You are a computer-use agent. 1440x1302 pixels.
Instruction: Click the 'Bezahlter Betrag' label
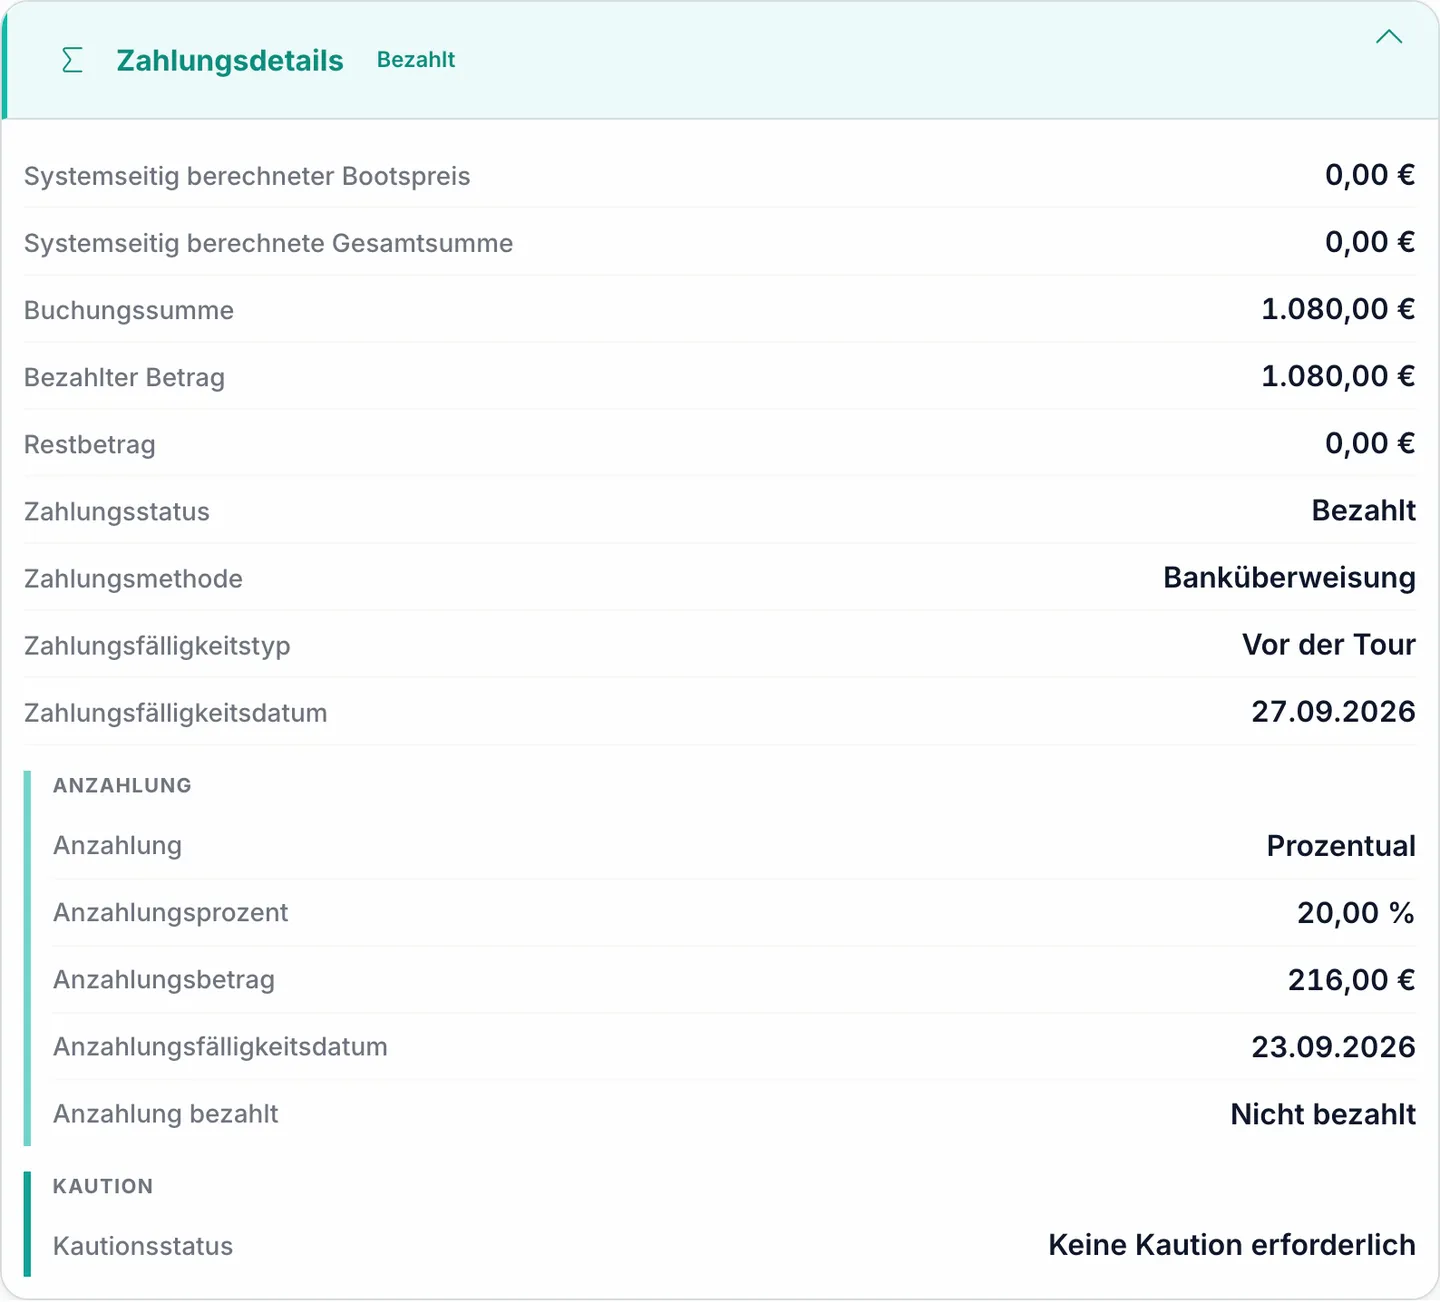coord(124,377)
